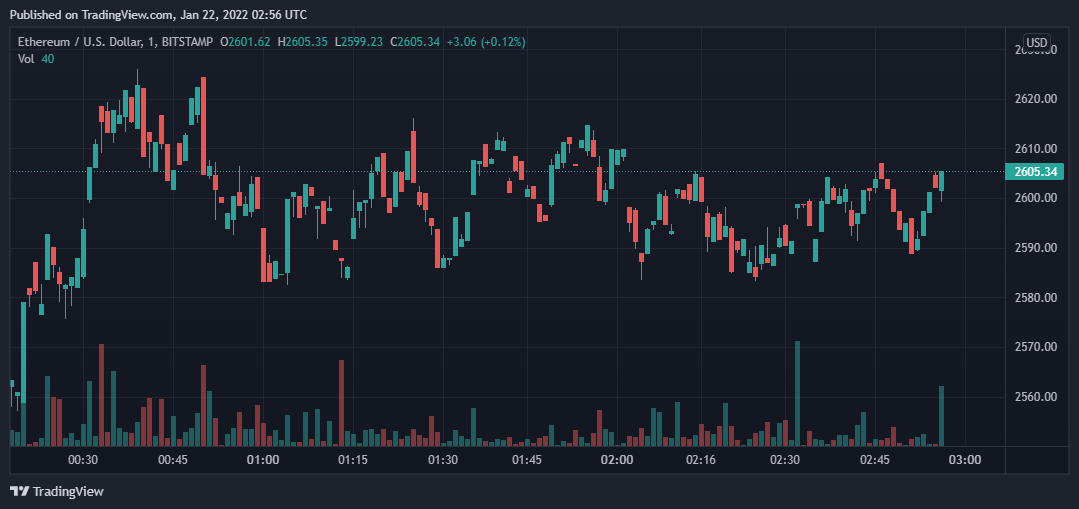This screenshot has height=509, width=1079.
Task: Click the 03:00 time axis label
Action: tap(964, 460)
